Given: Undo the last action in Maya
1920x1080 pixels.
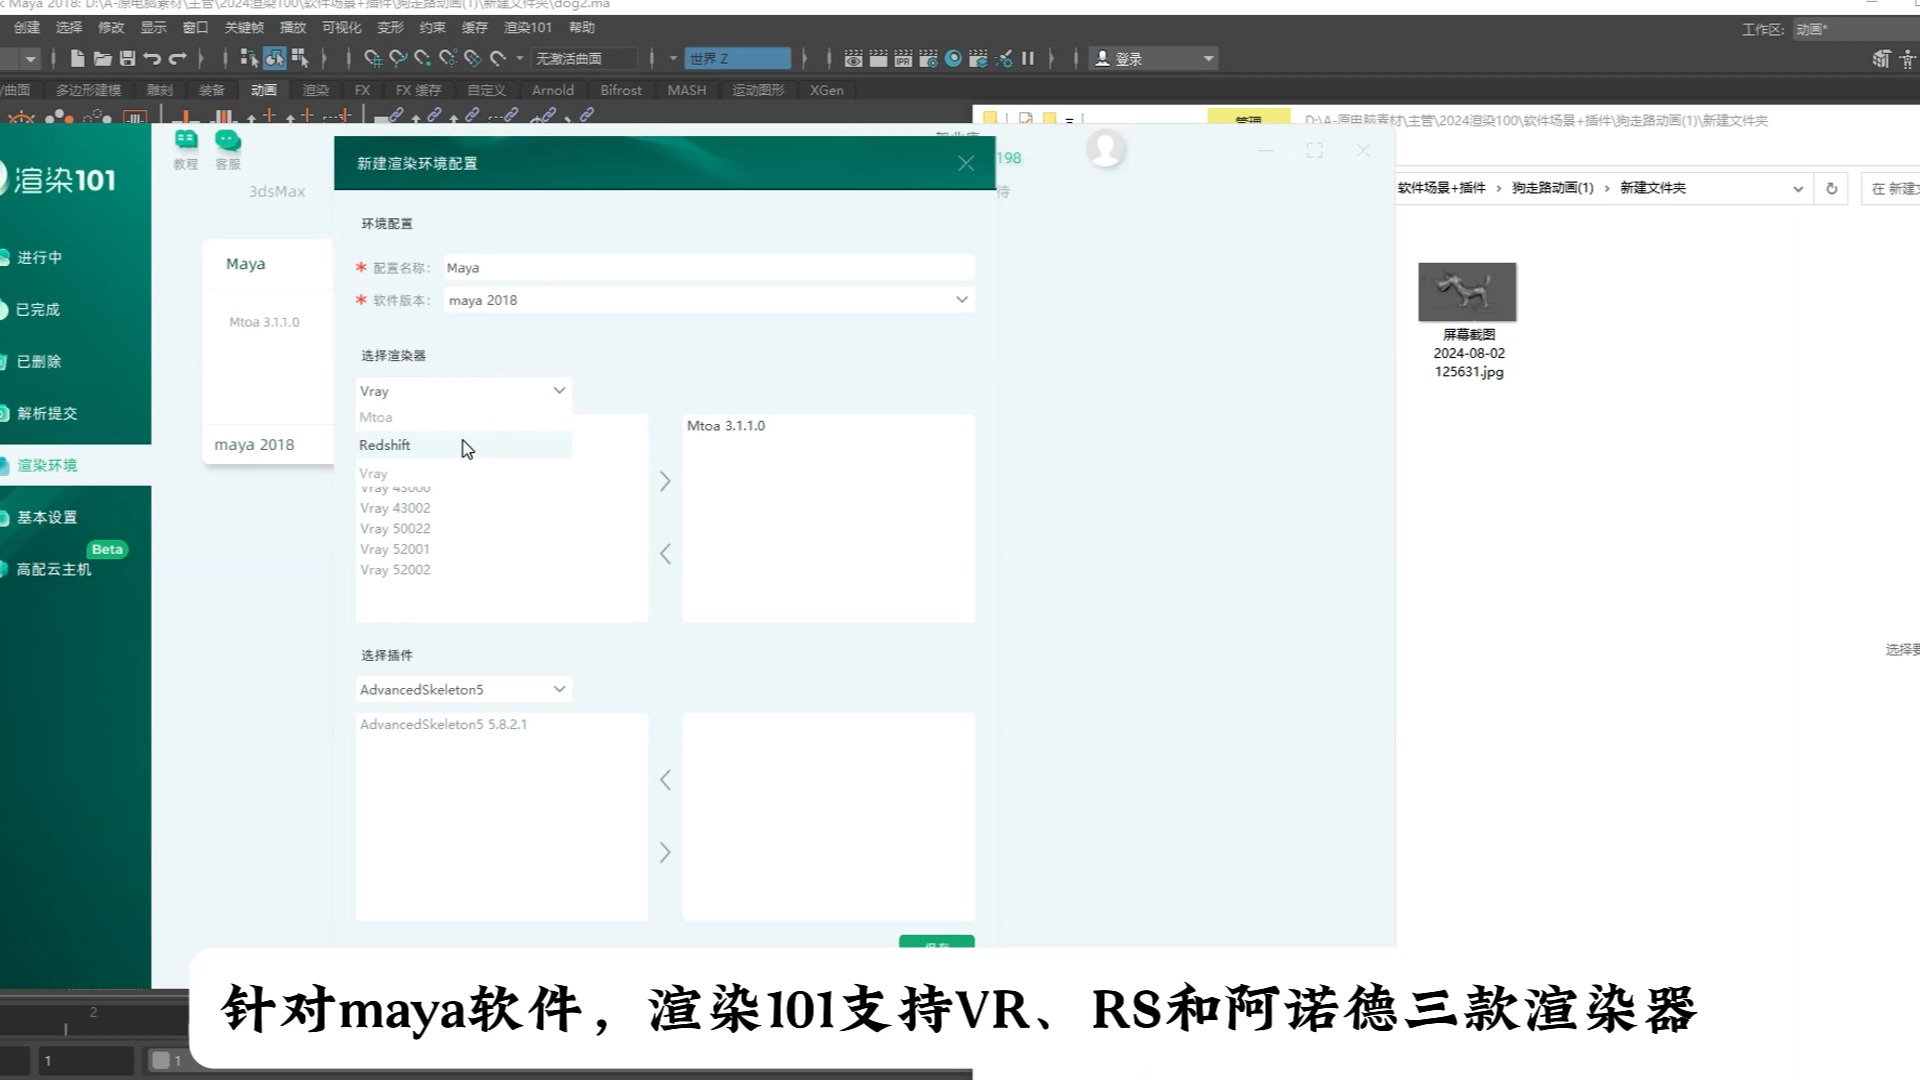Looking at the screenshot, I should pos(152,59).
